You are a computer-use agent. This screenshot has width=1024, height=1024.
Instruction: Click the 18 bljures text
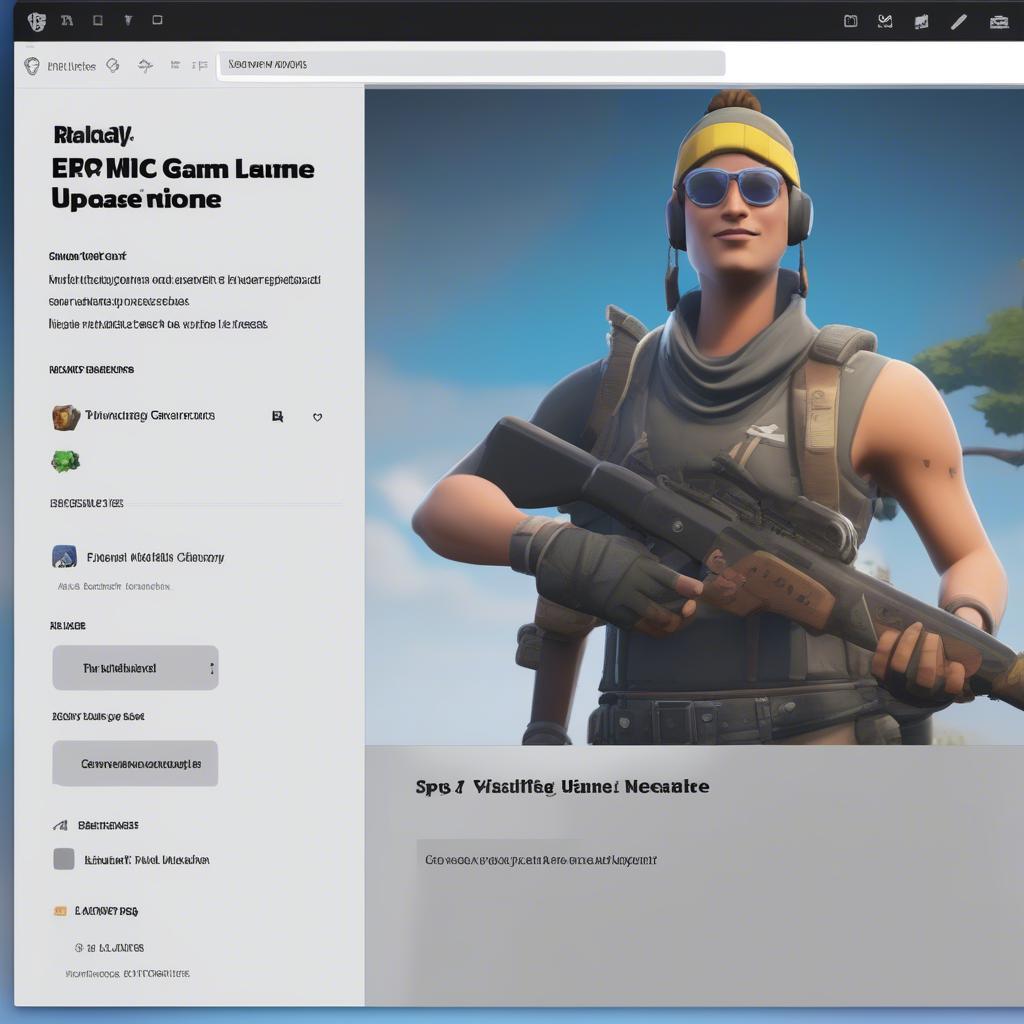coord(116,948)
